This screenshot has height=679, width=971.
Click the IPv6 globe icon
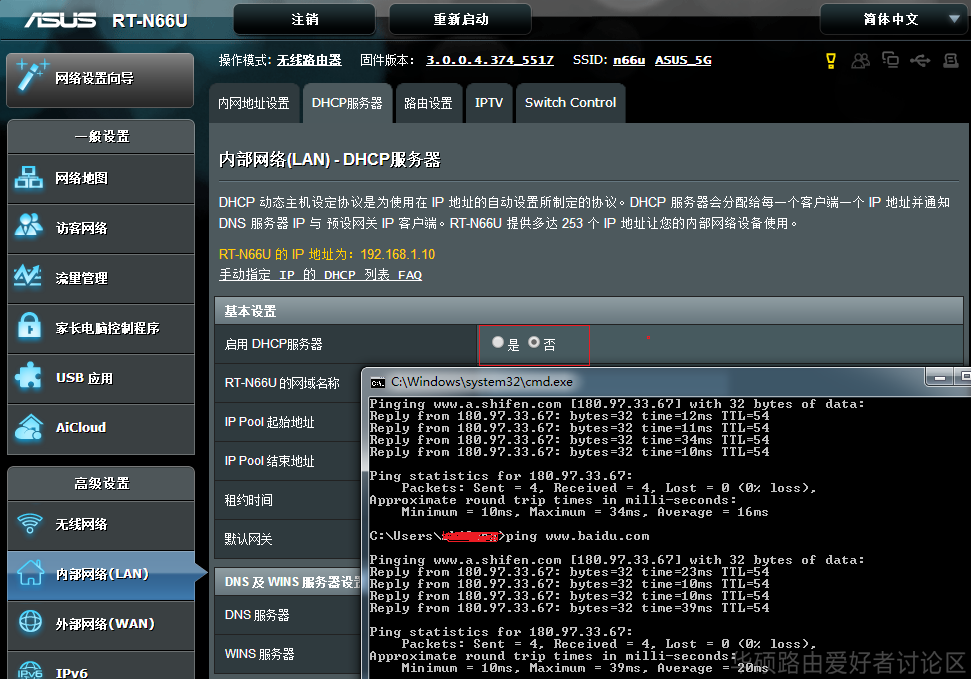click(x=30, y=670)
